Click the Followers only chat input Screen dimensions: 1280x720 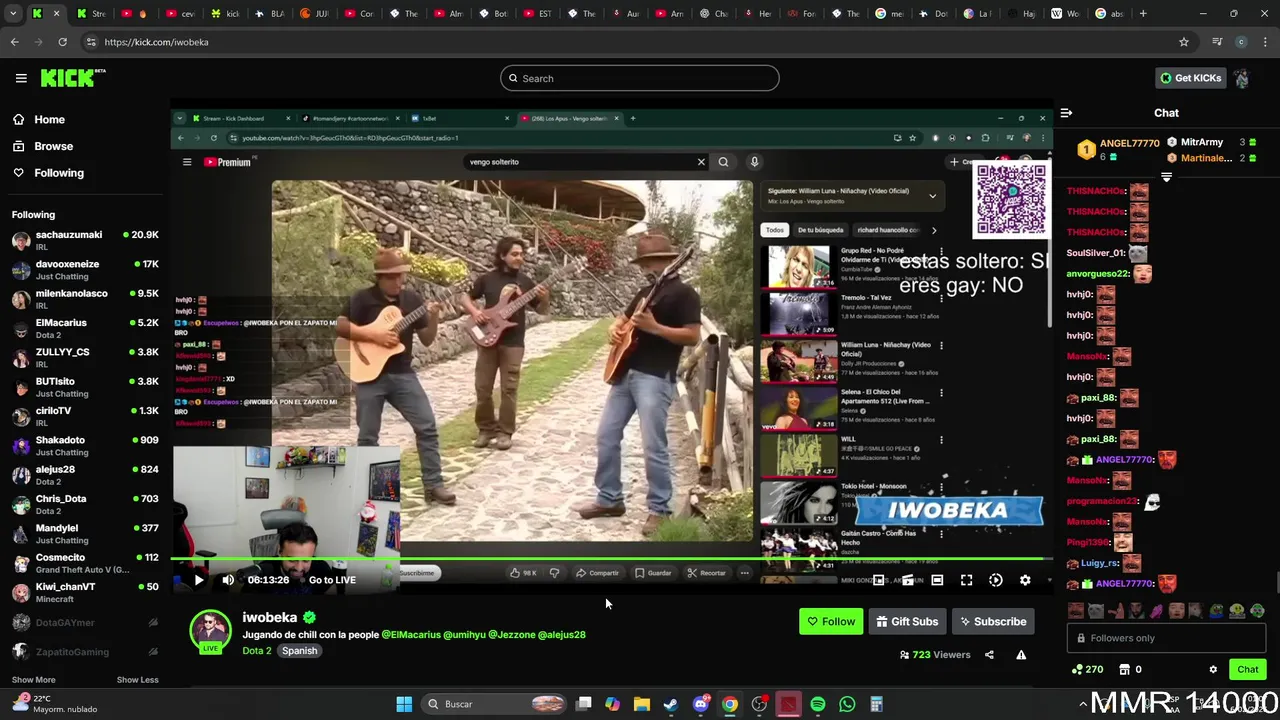pos(1166,638)
